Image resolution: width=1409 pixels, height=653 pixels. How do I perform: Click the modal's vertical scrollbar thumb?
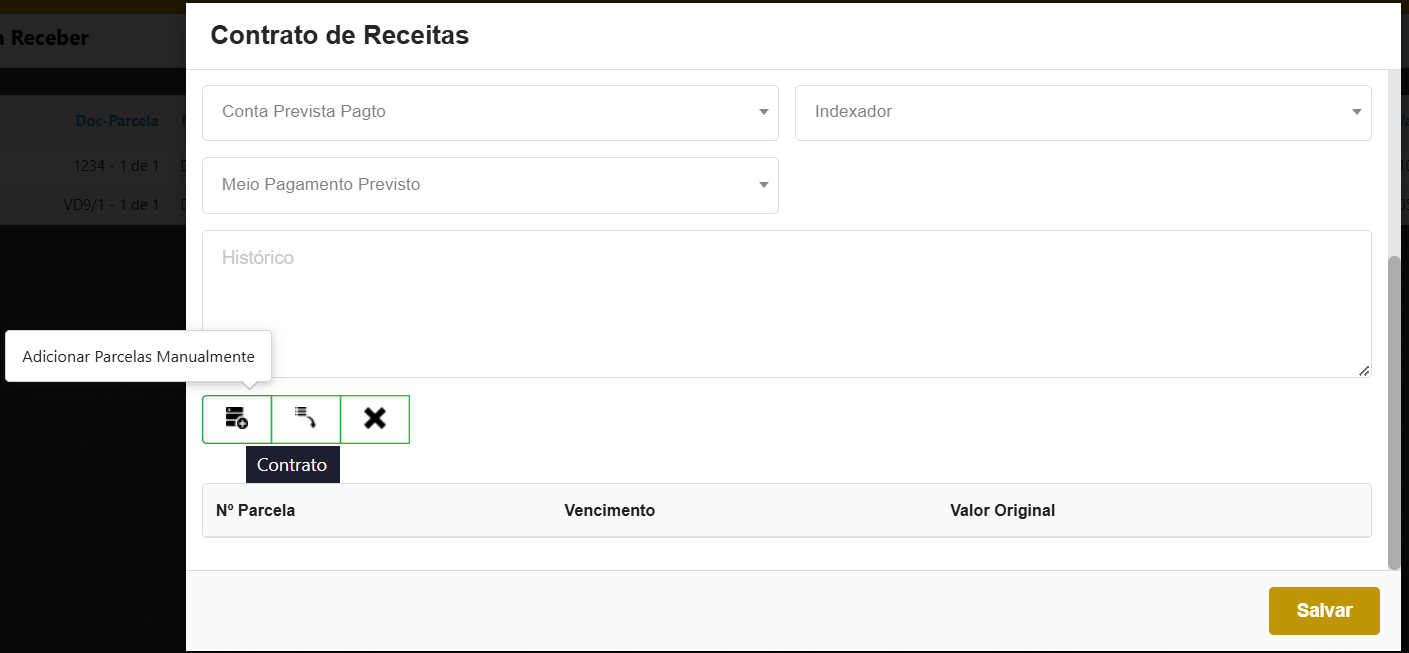point(1394,410)
